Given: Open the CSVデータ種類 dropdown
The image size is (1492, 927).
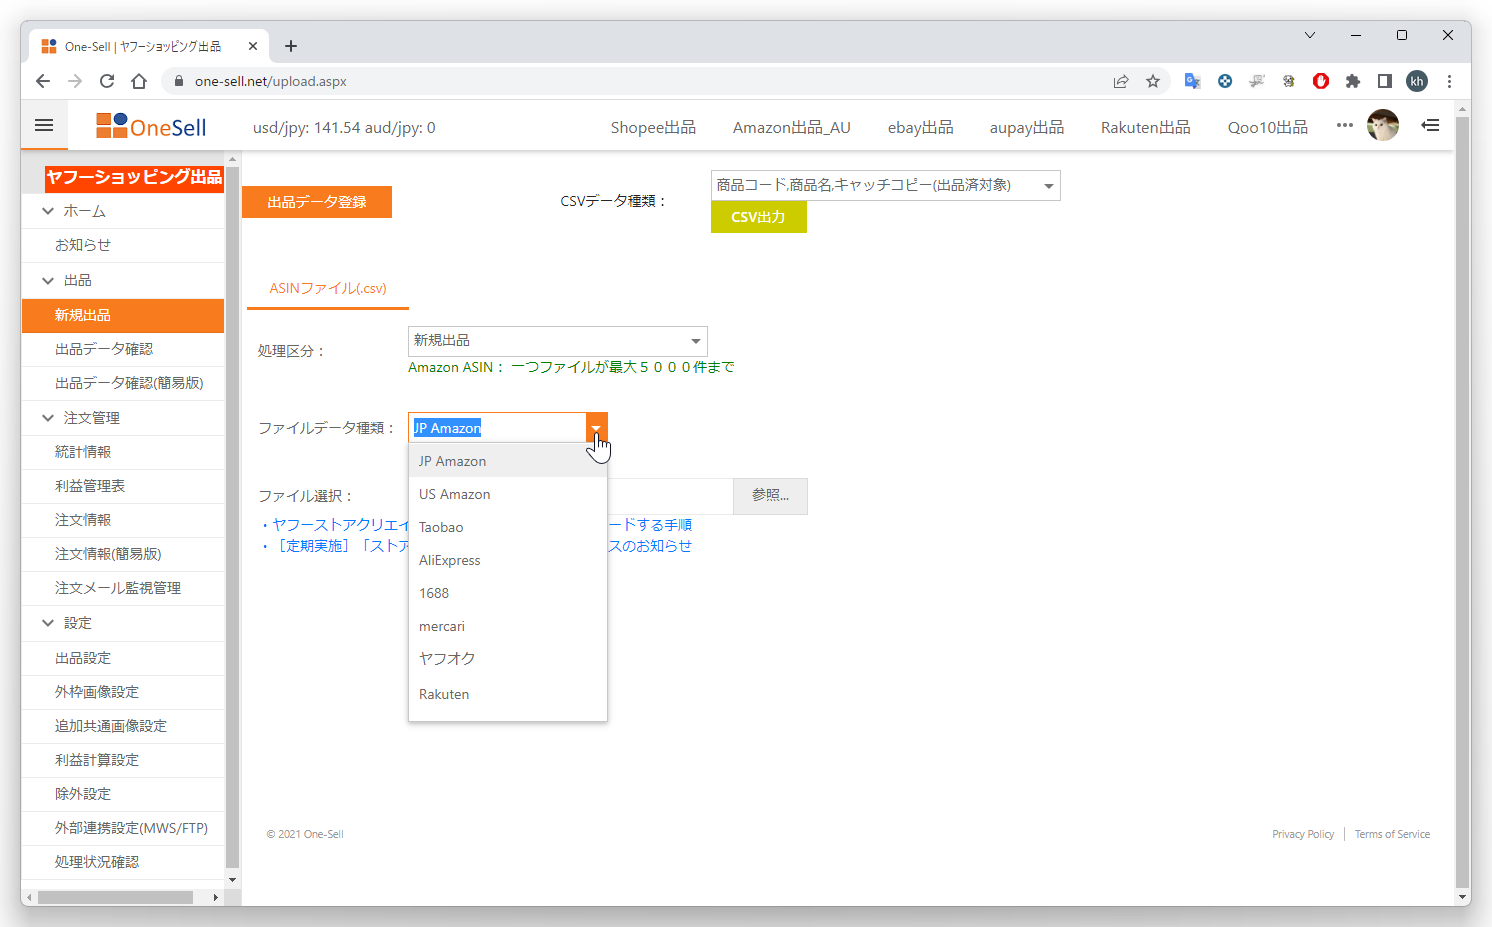Looking at the screenshot, I should pyautogui.click(x=884, y=185).
